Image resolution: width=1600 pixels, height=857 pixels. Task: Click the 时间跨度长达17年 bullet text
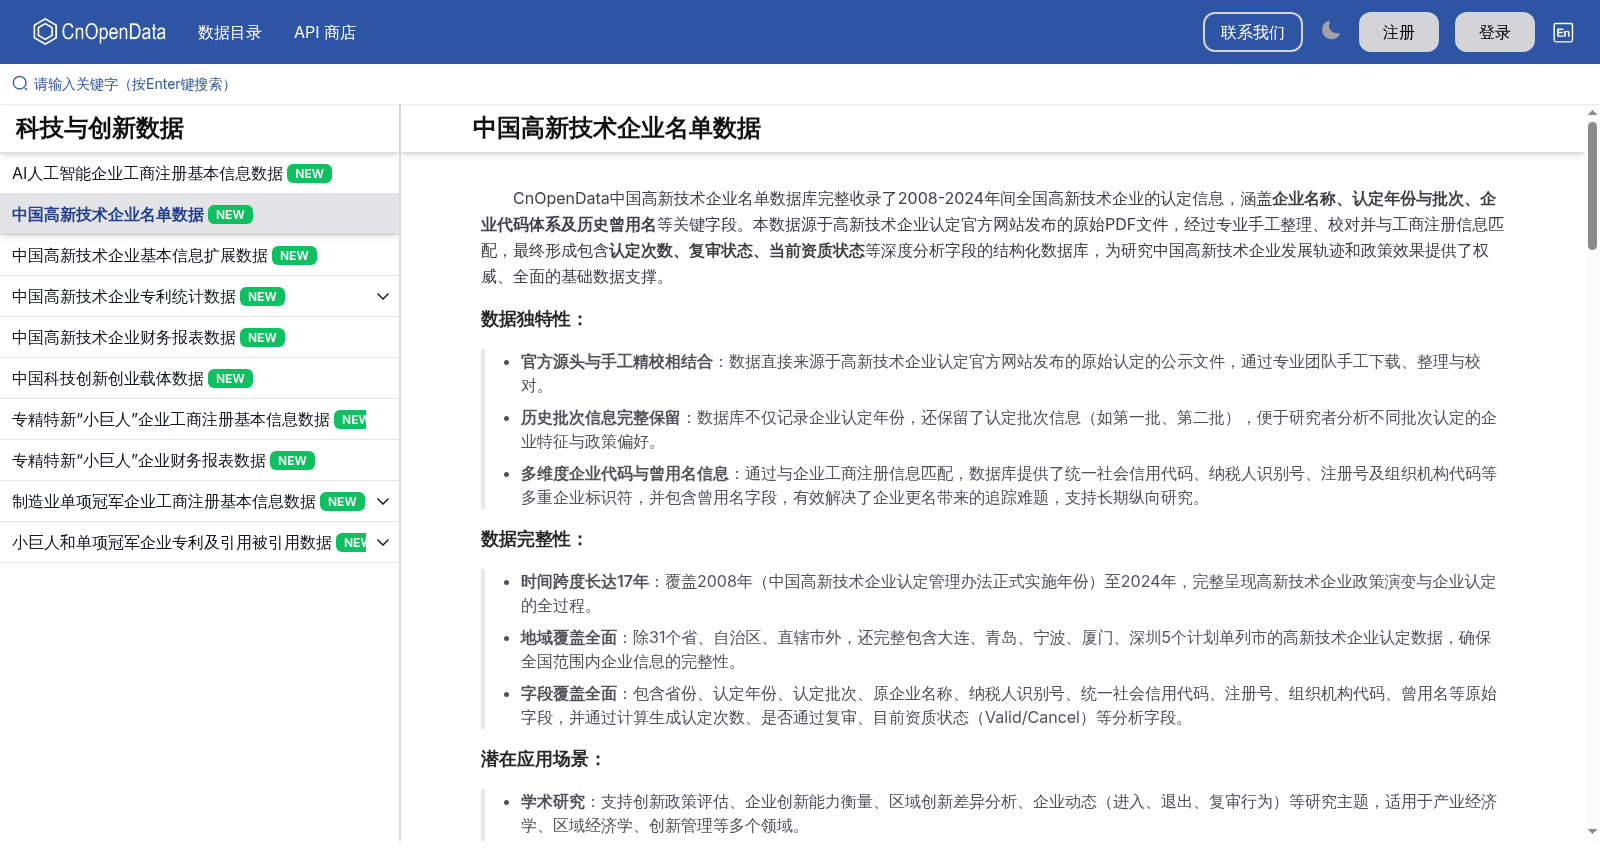pos(584,581)
